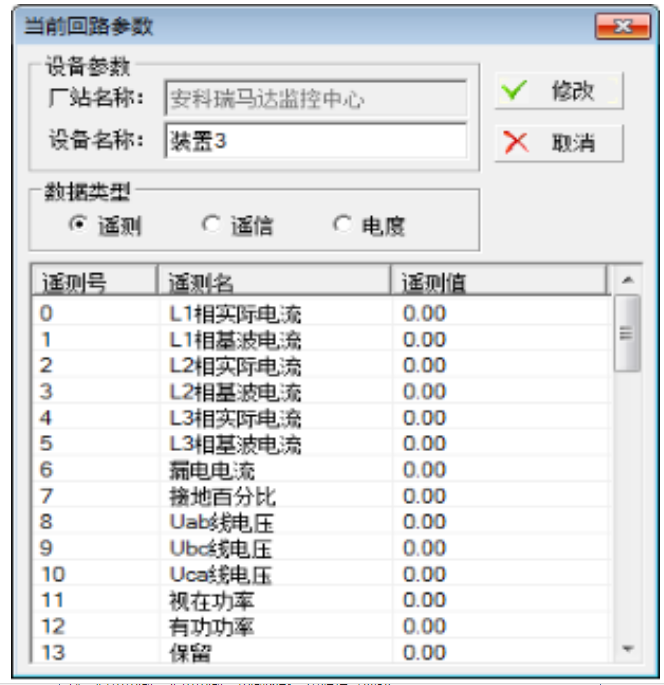Select row 有功功率
664x685 pixels.
pos(321,626)
